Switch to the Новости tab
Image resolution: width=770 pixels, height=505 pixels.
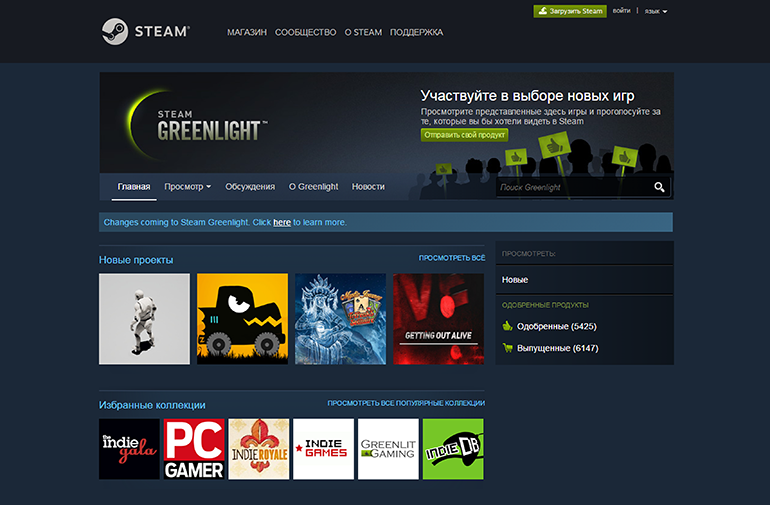point(368,187)
